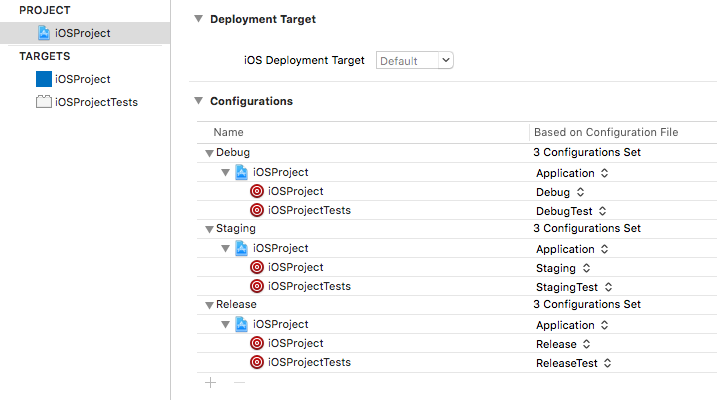The height and width of the screenshot is (400, 717).
Task: Click project icon in Debug group
Action: coord(241,172)
